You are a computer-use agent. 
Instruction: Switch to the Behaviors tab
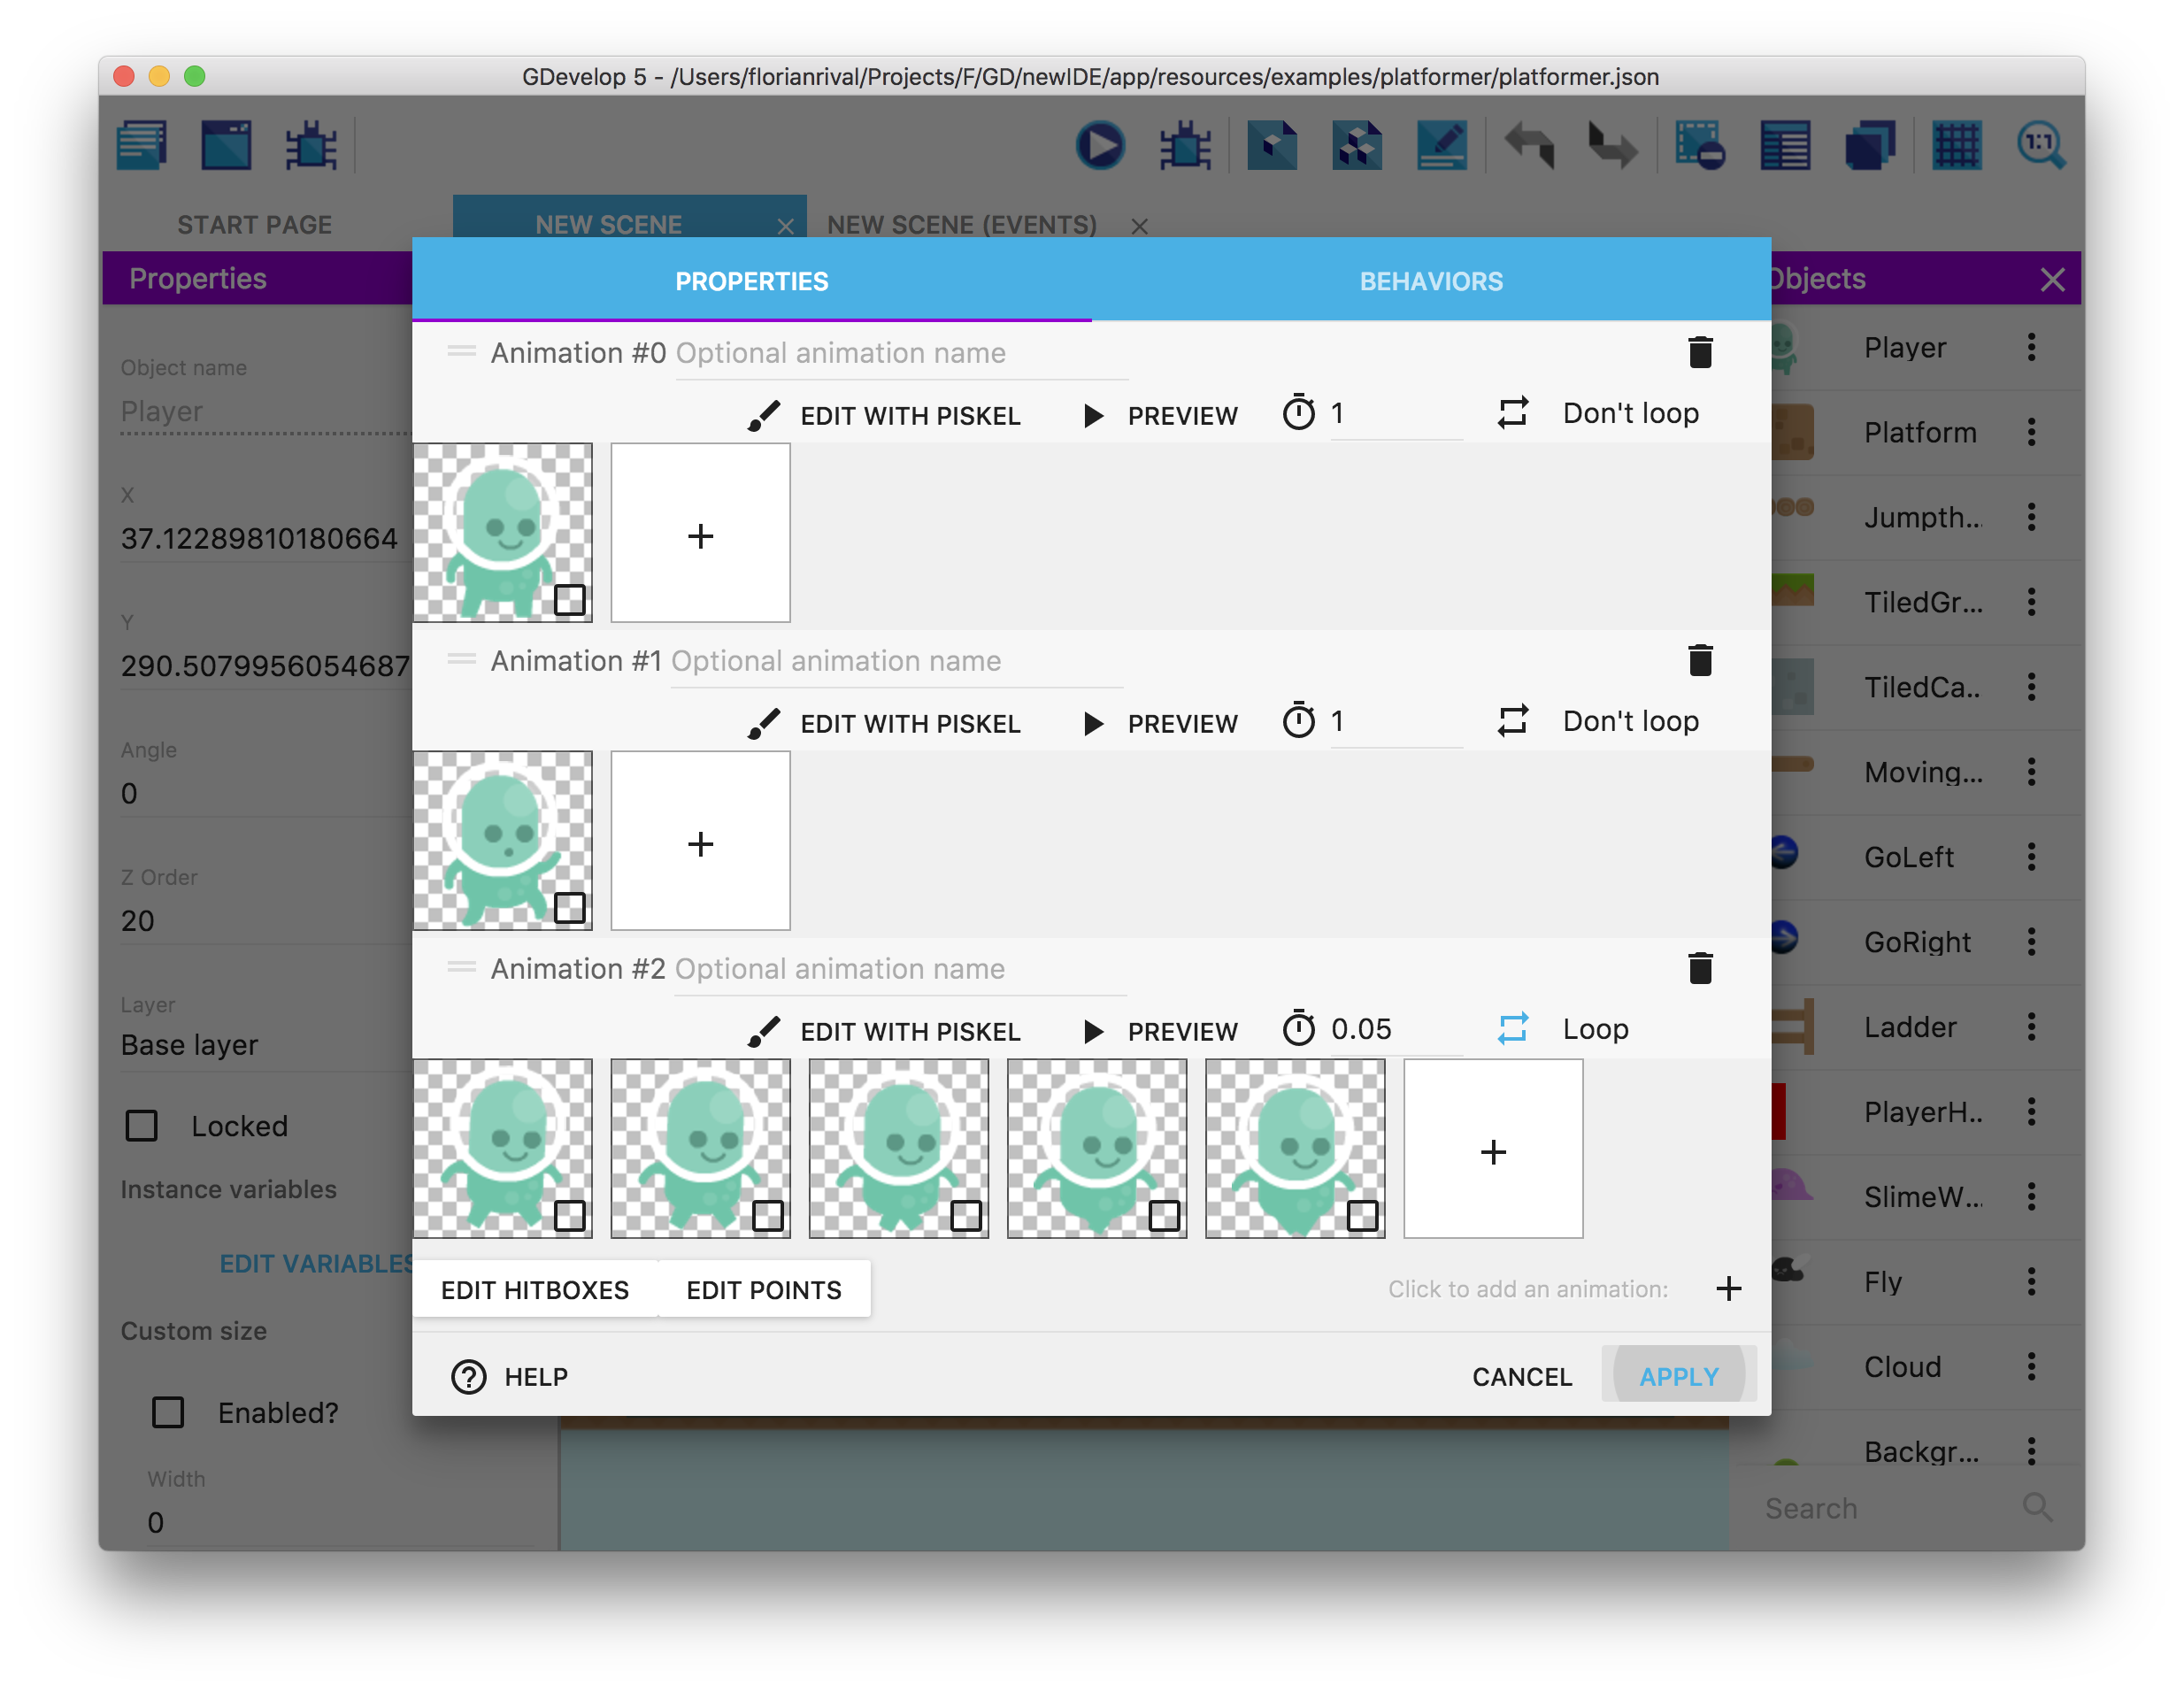click(1431, 281)
